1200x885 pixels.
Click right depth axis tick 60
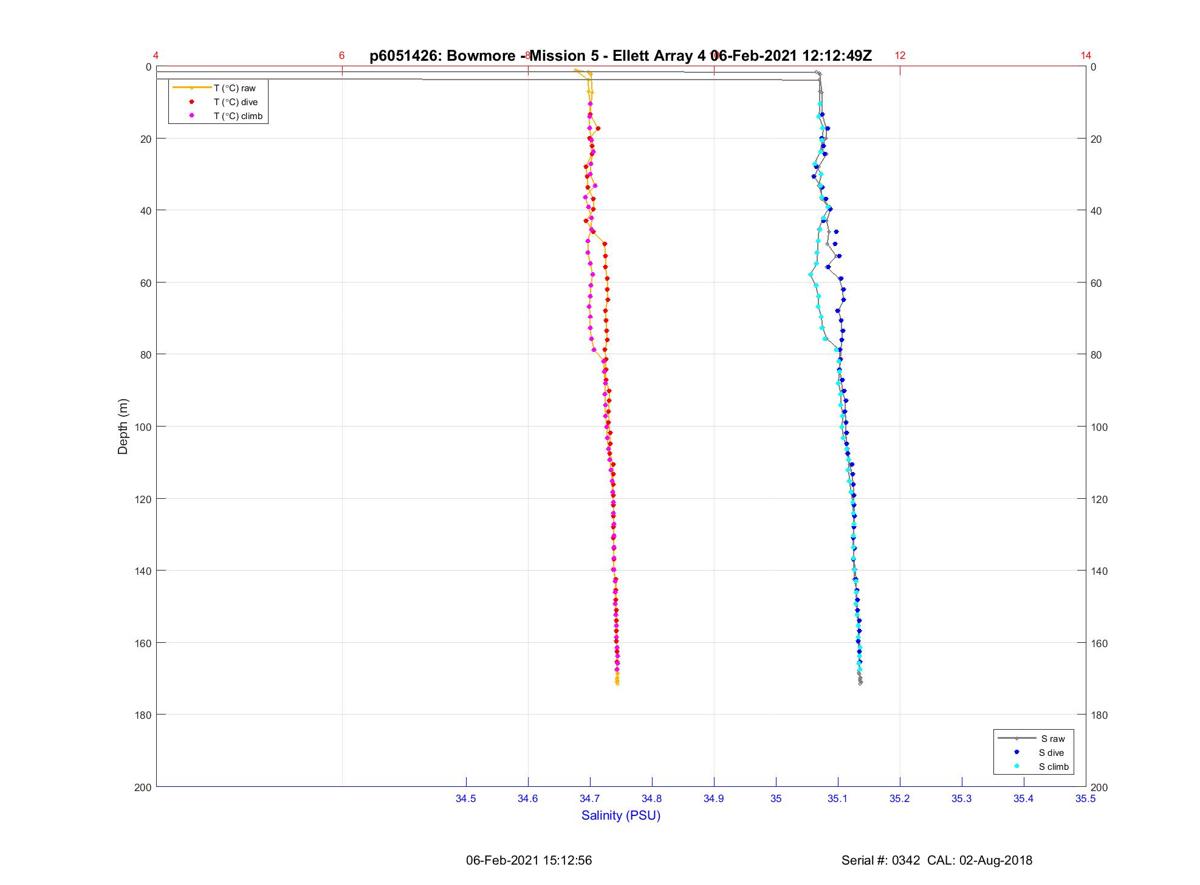(1097, 283)
